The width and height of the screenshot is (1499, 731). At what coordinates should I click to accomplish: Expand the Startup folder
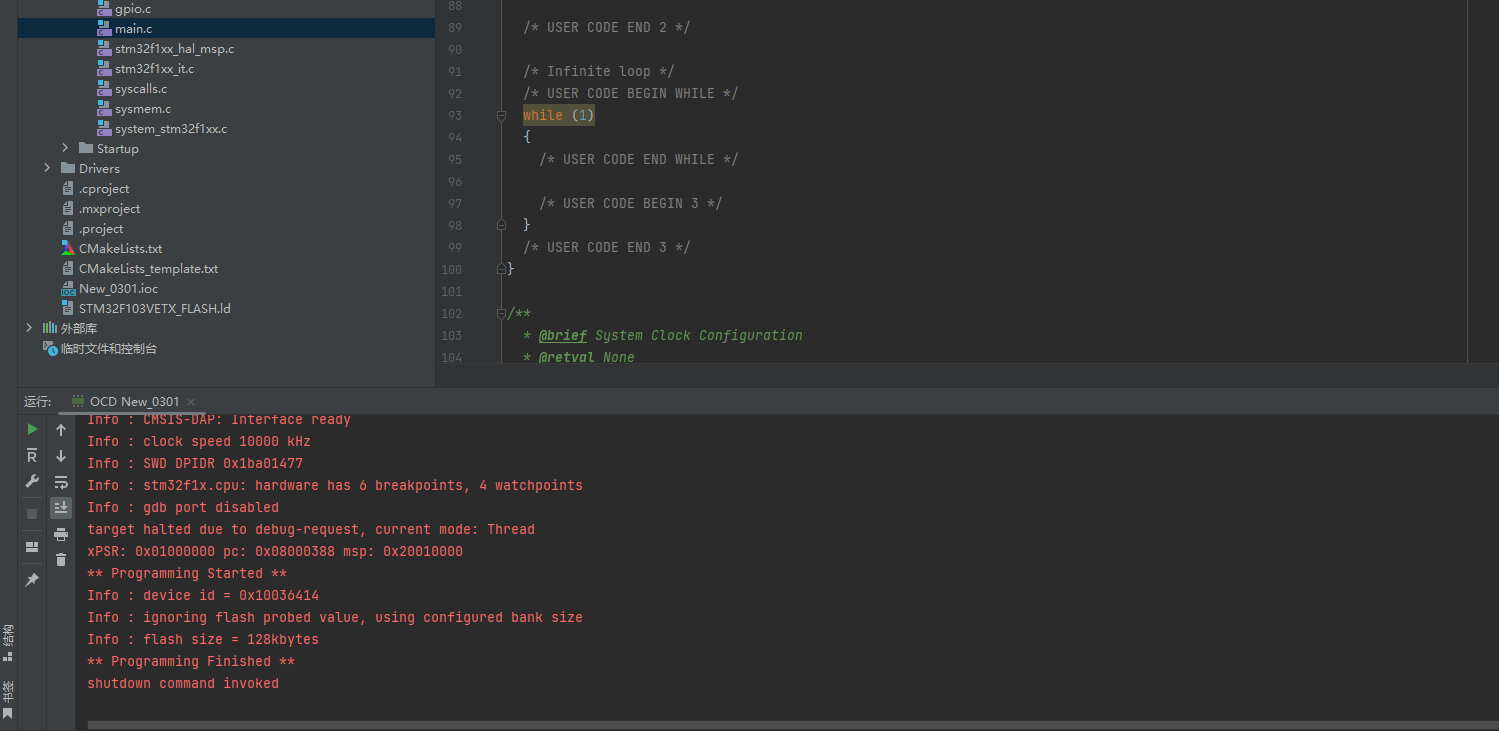pos(65,148)
